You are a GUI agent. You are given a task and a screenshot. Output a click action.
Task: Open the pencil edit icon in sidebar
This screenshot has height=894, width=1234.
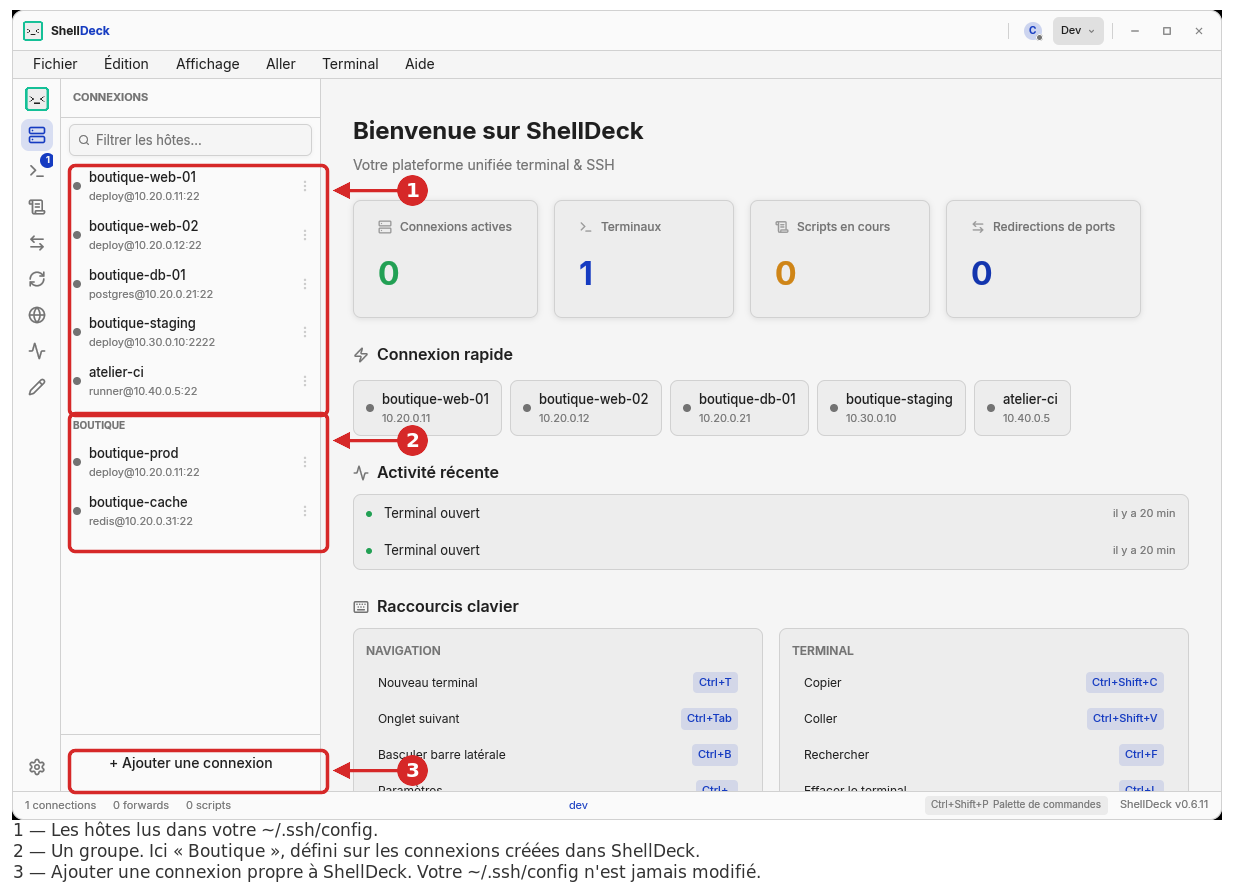37,387
